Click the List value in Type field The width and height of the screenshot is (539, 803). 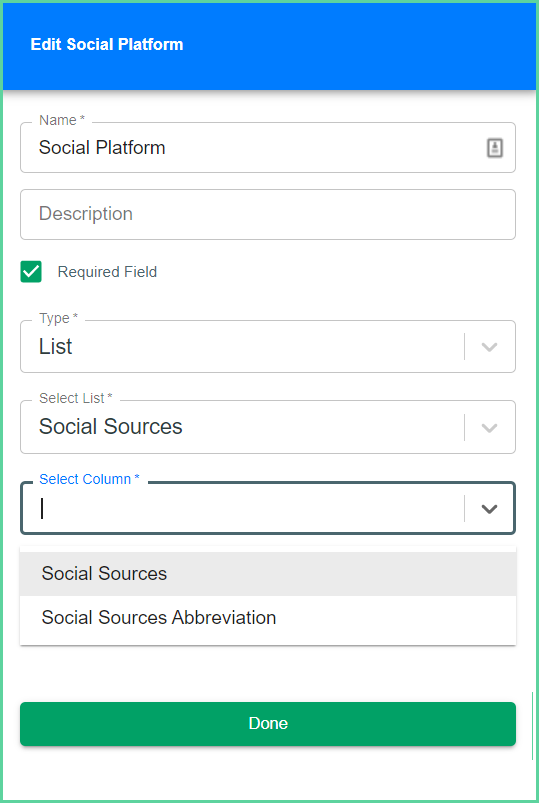55,347
